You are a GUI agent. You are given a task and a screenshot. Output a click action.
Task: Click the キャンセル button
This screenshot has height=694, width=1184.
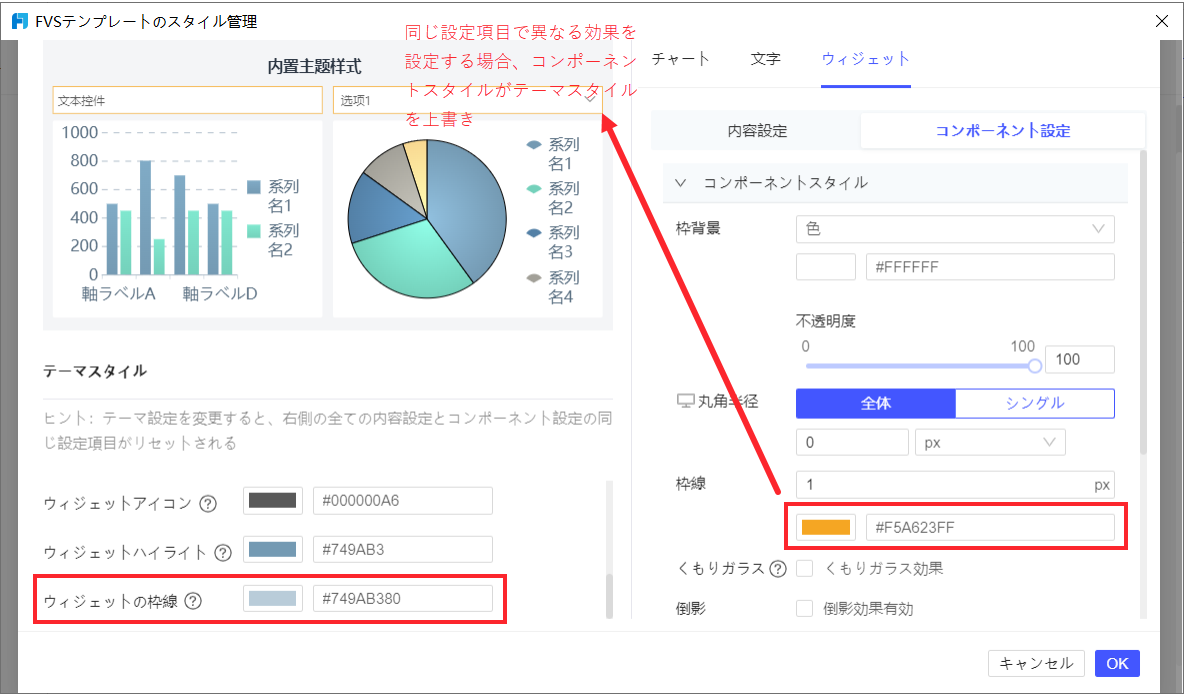[1036, 664]
